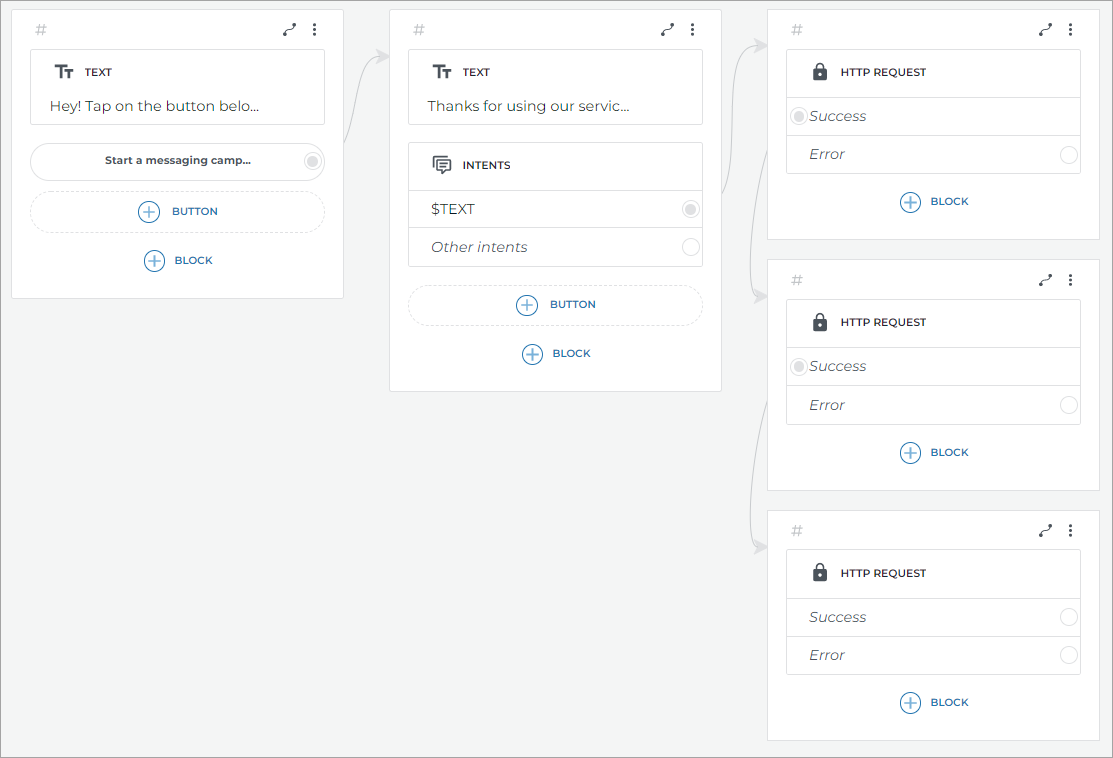Open three-dot menu on top HTTP Request card
Image resolution: width=1113 pixels, height=758 pixels.
pyautogui.click(x=1070, y=30)
